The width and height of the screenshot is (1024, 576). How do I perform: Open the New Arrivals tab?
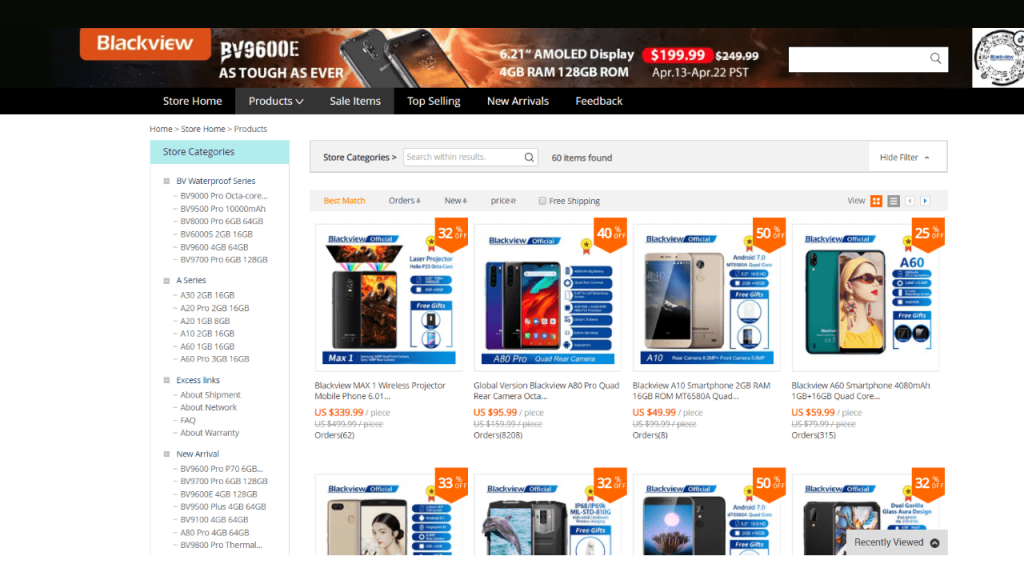coord(518,101)
